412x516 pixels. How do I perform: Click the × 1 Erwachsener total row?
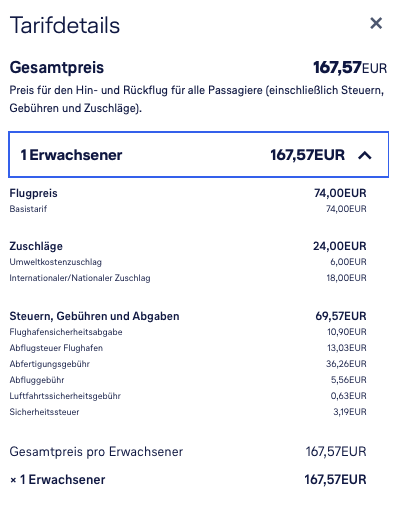(x=188, y=480)
